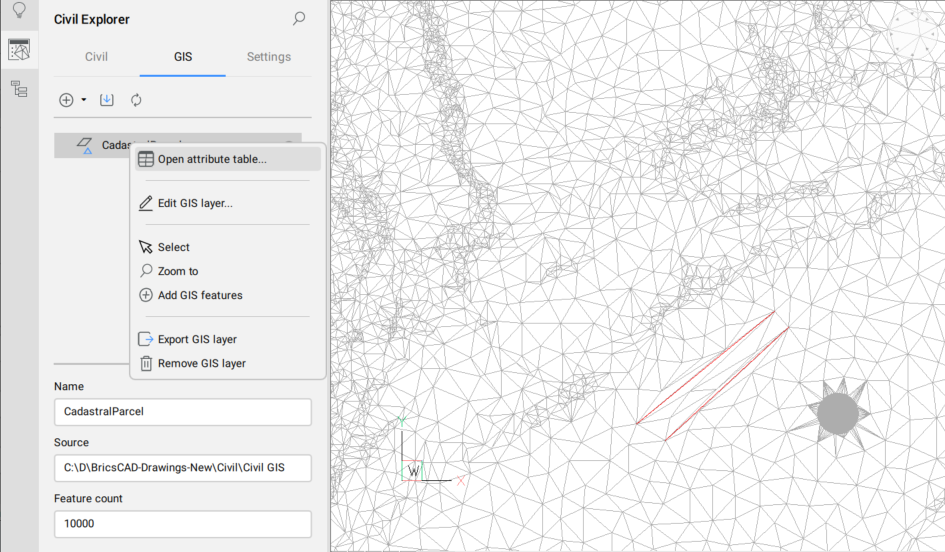
Task: Click the UCS origin icon in drawing
Action: [412, 470]
